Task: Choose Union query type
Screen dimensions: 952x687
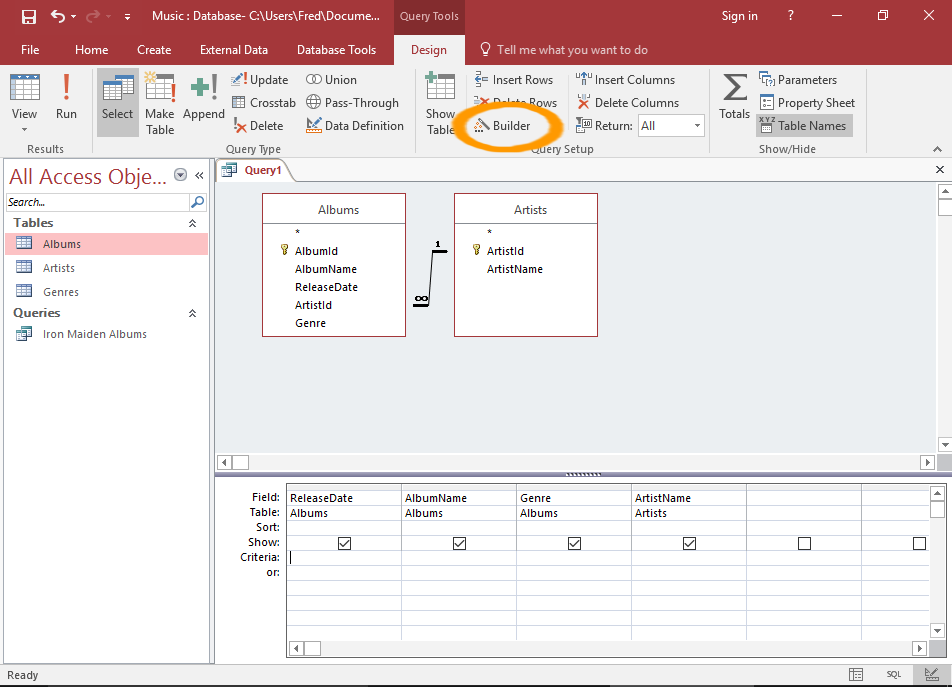Action: pyautogui.click(x=331, y=80)
